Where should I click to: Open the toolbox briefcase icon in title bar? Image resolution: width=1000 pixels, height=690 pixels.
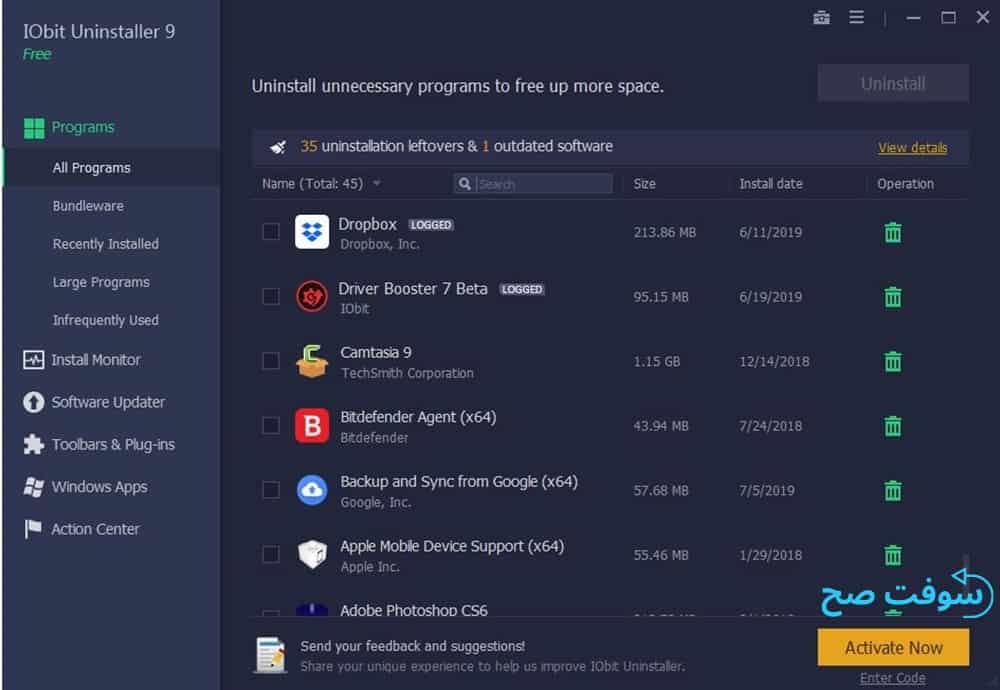pos(821,18)
